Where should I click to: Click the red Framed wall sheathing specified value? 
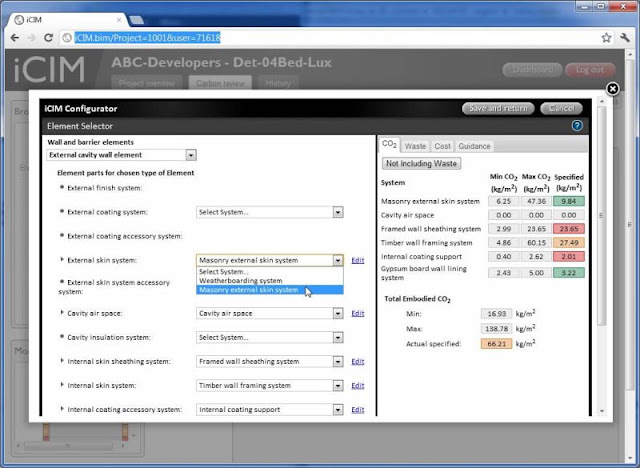[569, 229]
